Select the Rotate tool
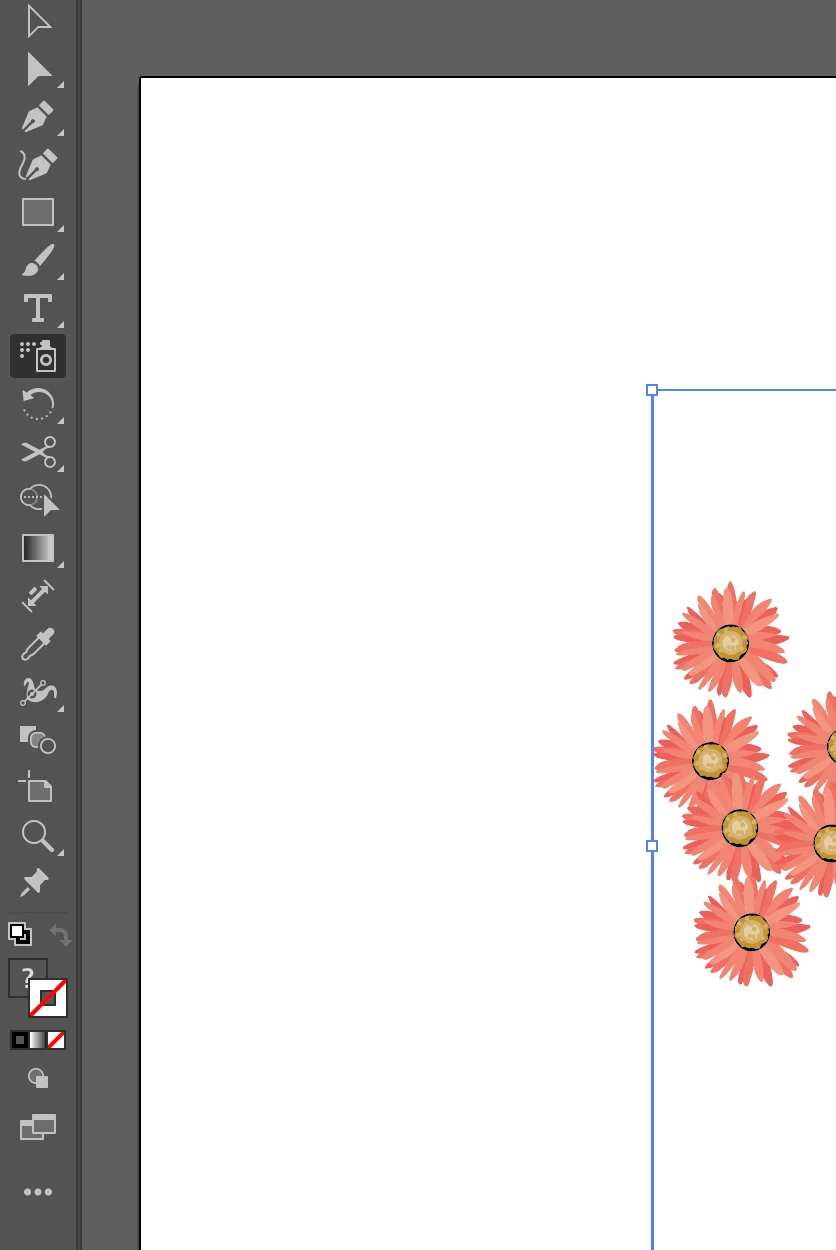The image size is (836, 1250). point(38,405)
